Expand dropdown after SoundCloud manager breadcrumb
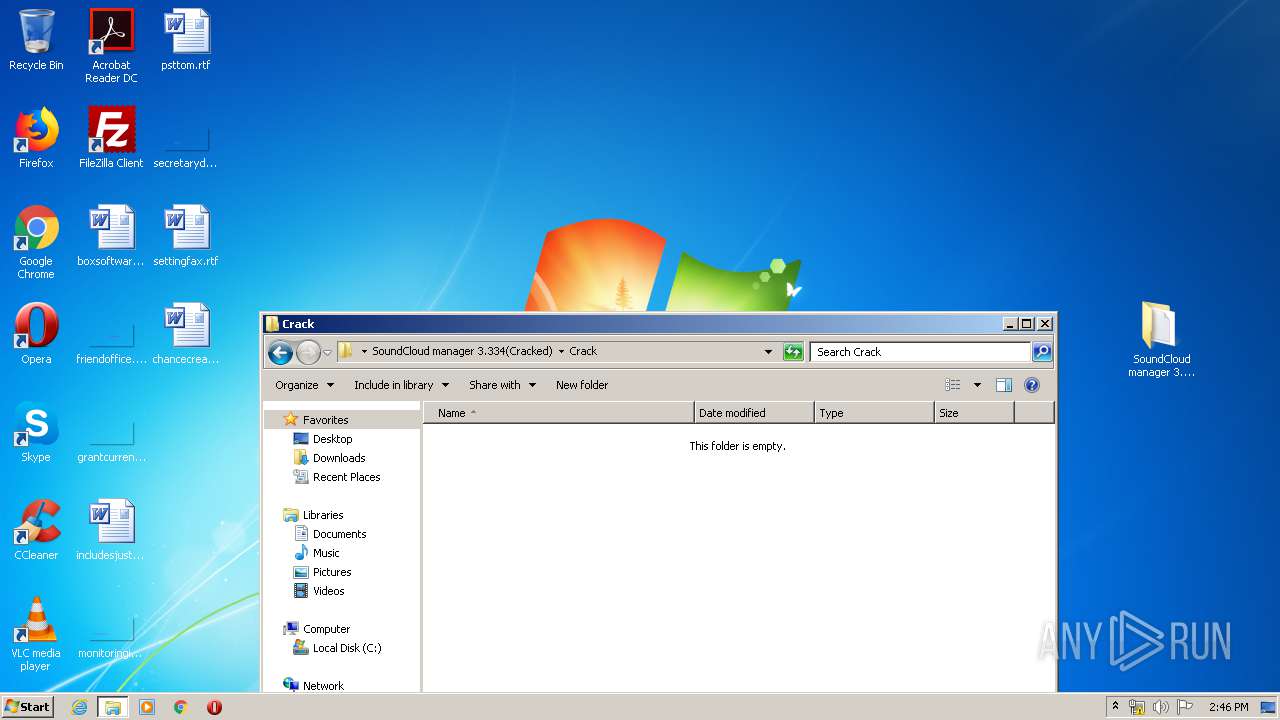Image resolution: width=1280 pixels, height=720 pixels. 561,352
